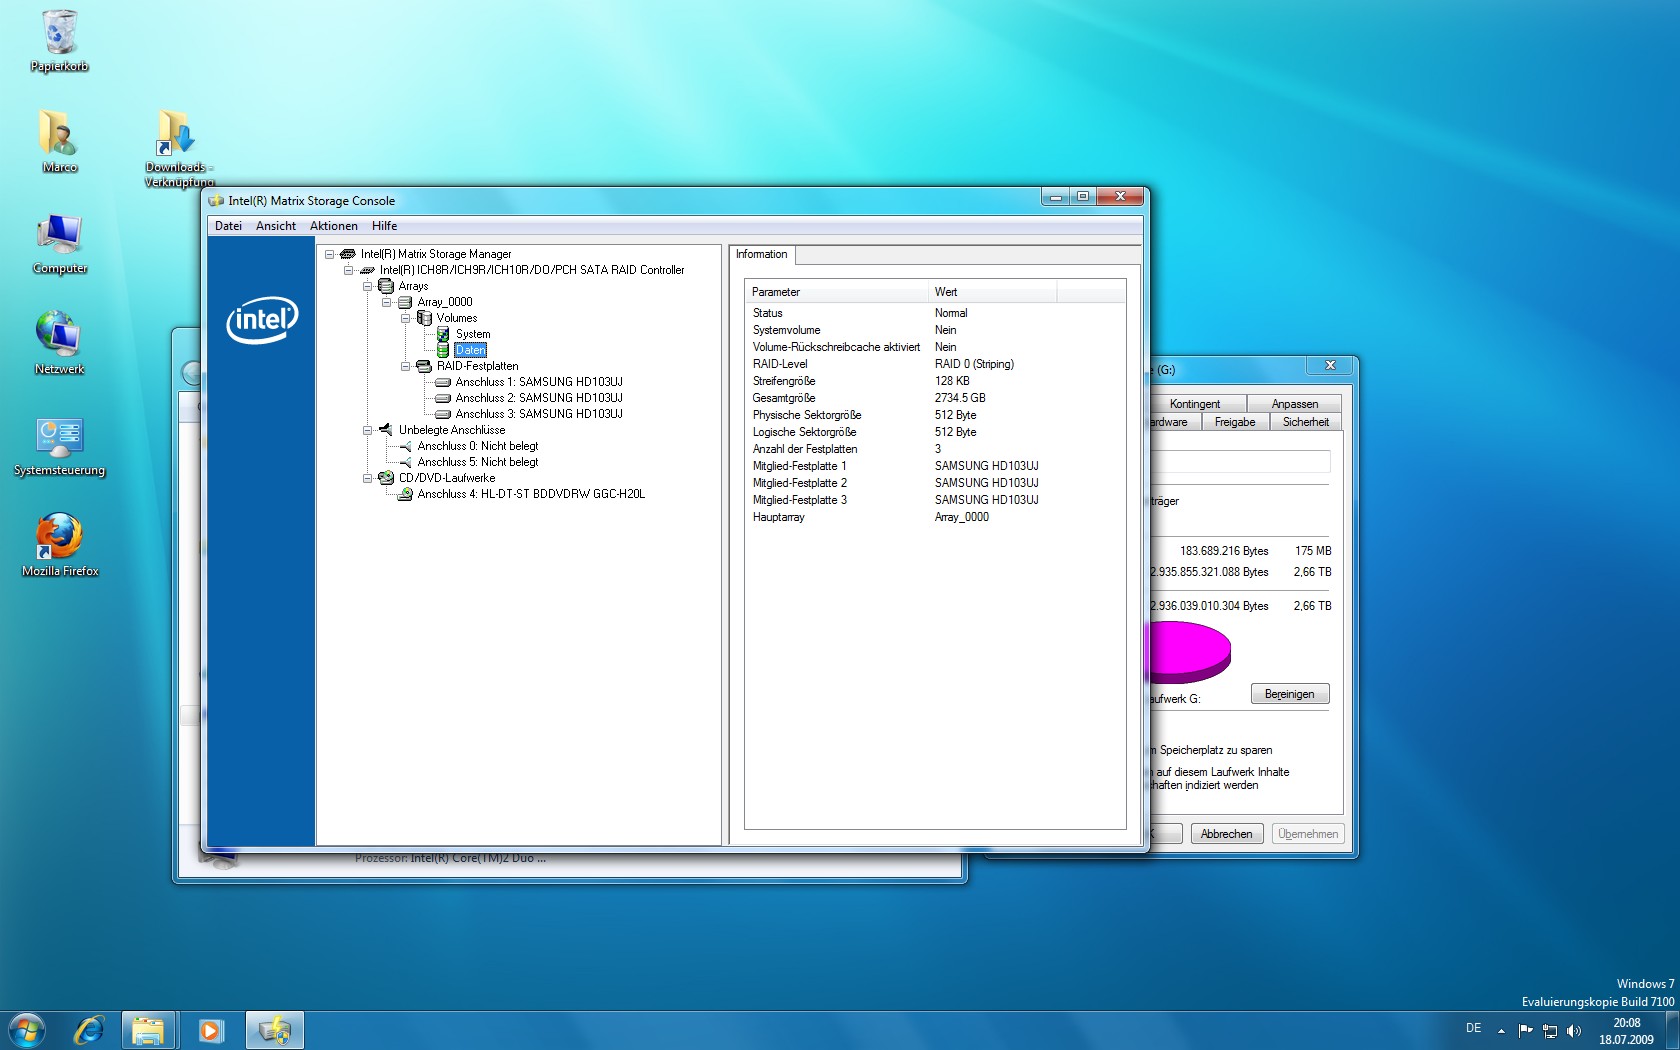The height and width of the screenshot is (1050, 1680).
Task: Click the Bereinigen button
Action: click(x=1290, y=694)
